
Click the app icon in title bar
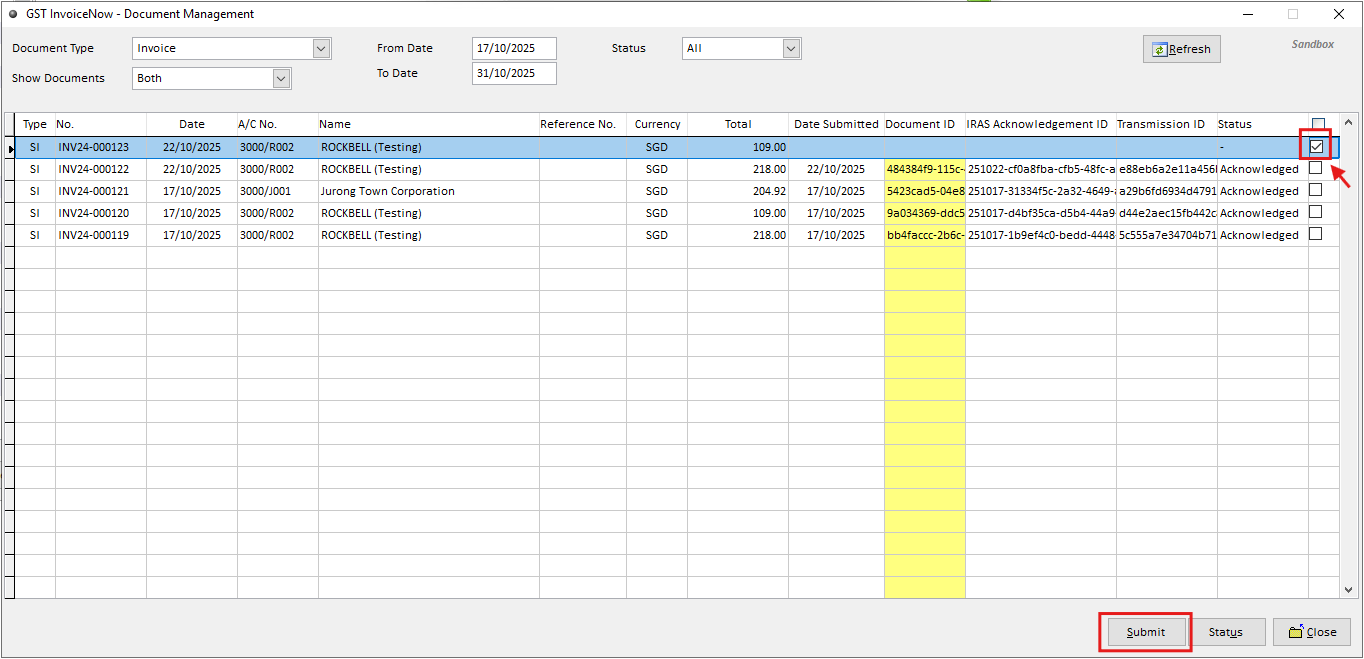point(13,14)
